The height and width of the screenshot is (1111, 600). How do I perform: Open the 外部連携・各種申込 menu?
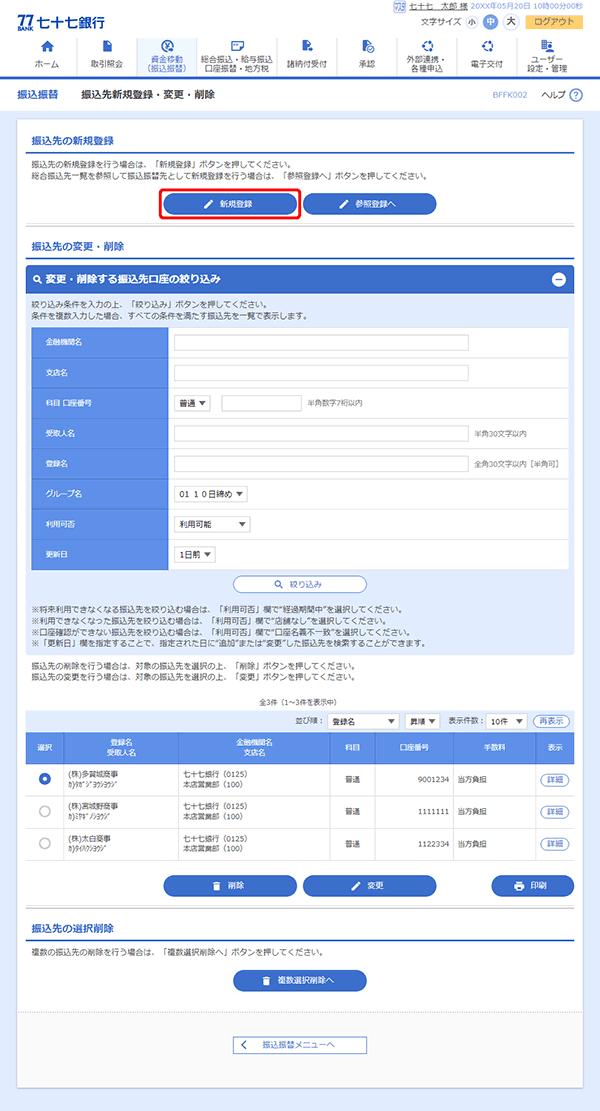click(x=426, y=57)
